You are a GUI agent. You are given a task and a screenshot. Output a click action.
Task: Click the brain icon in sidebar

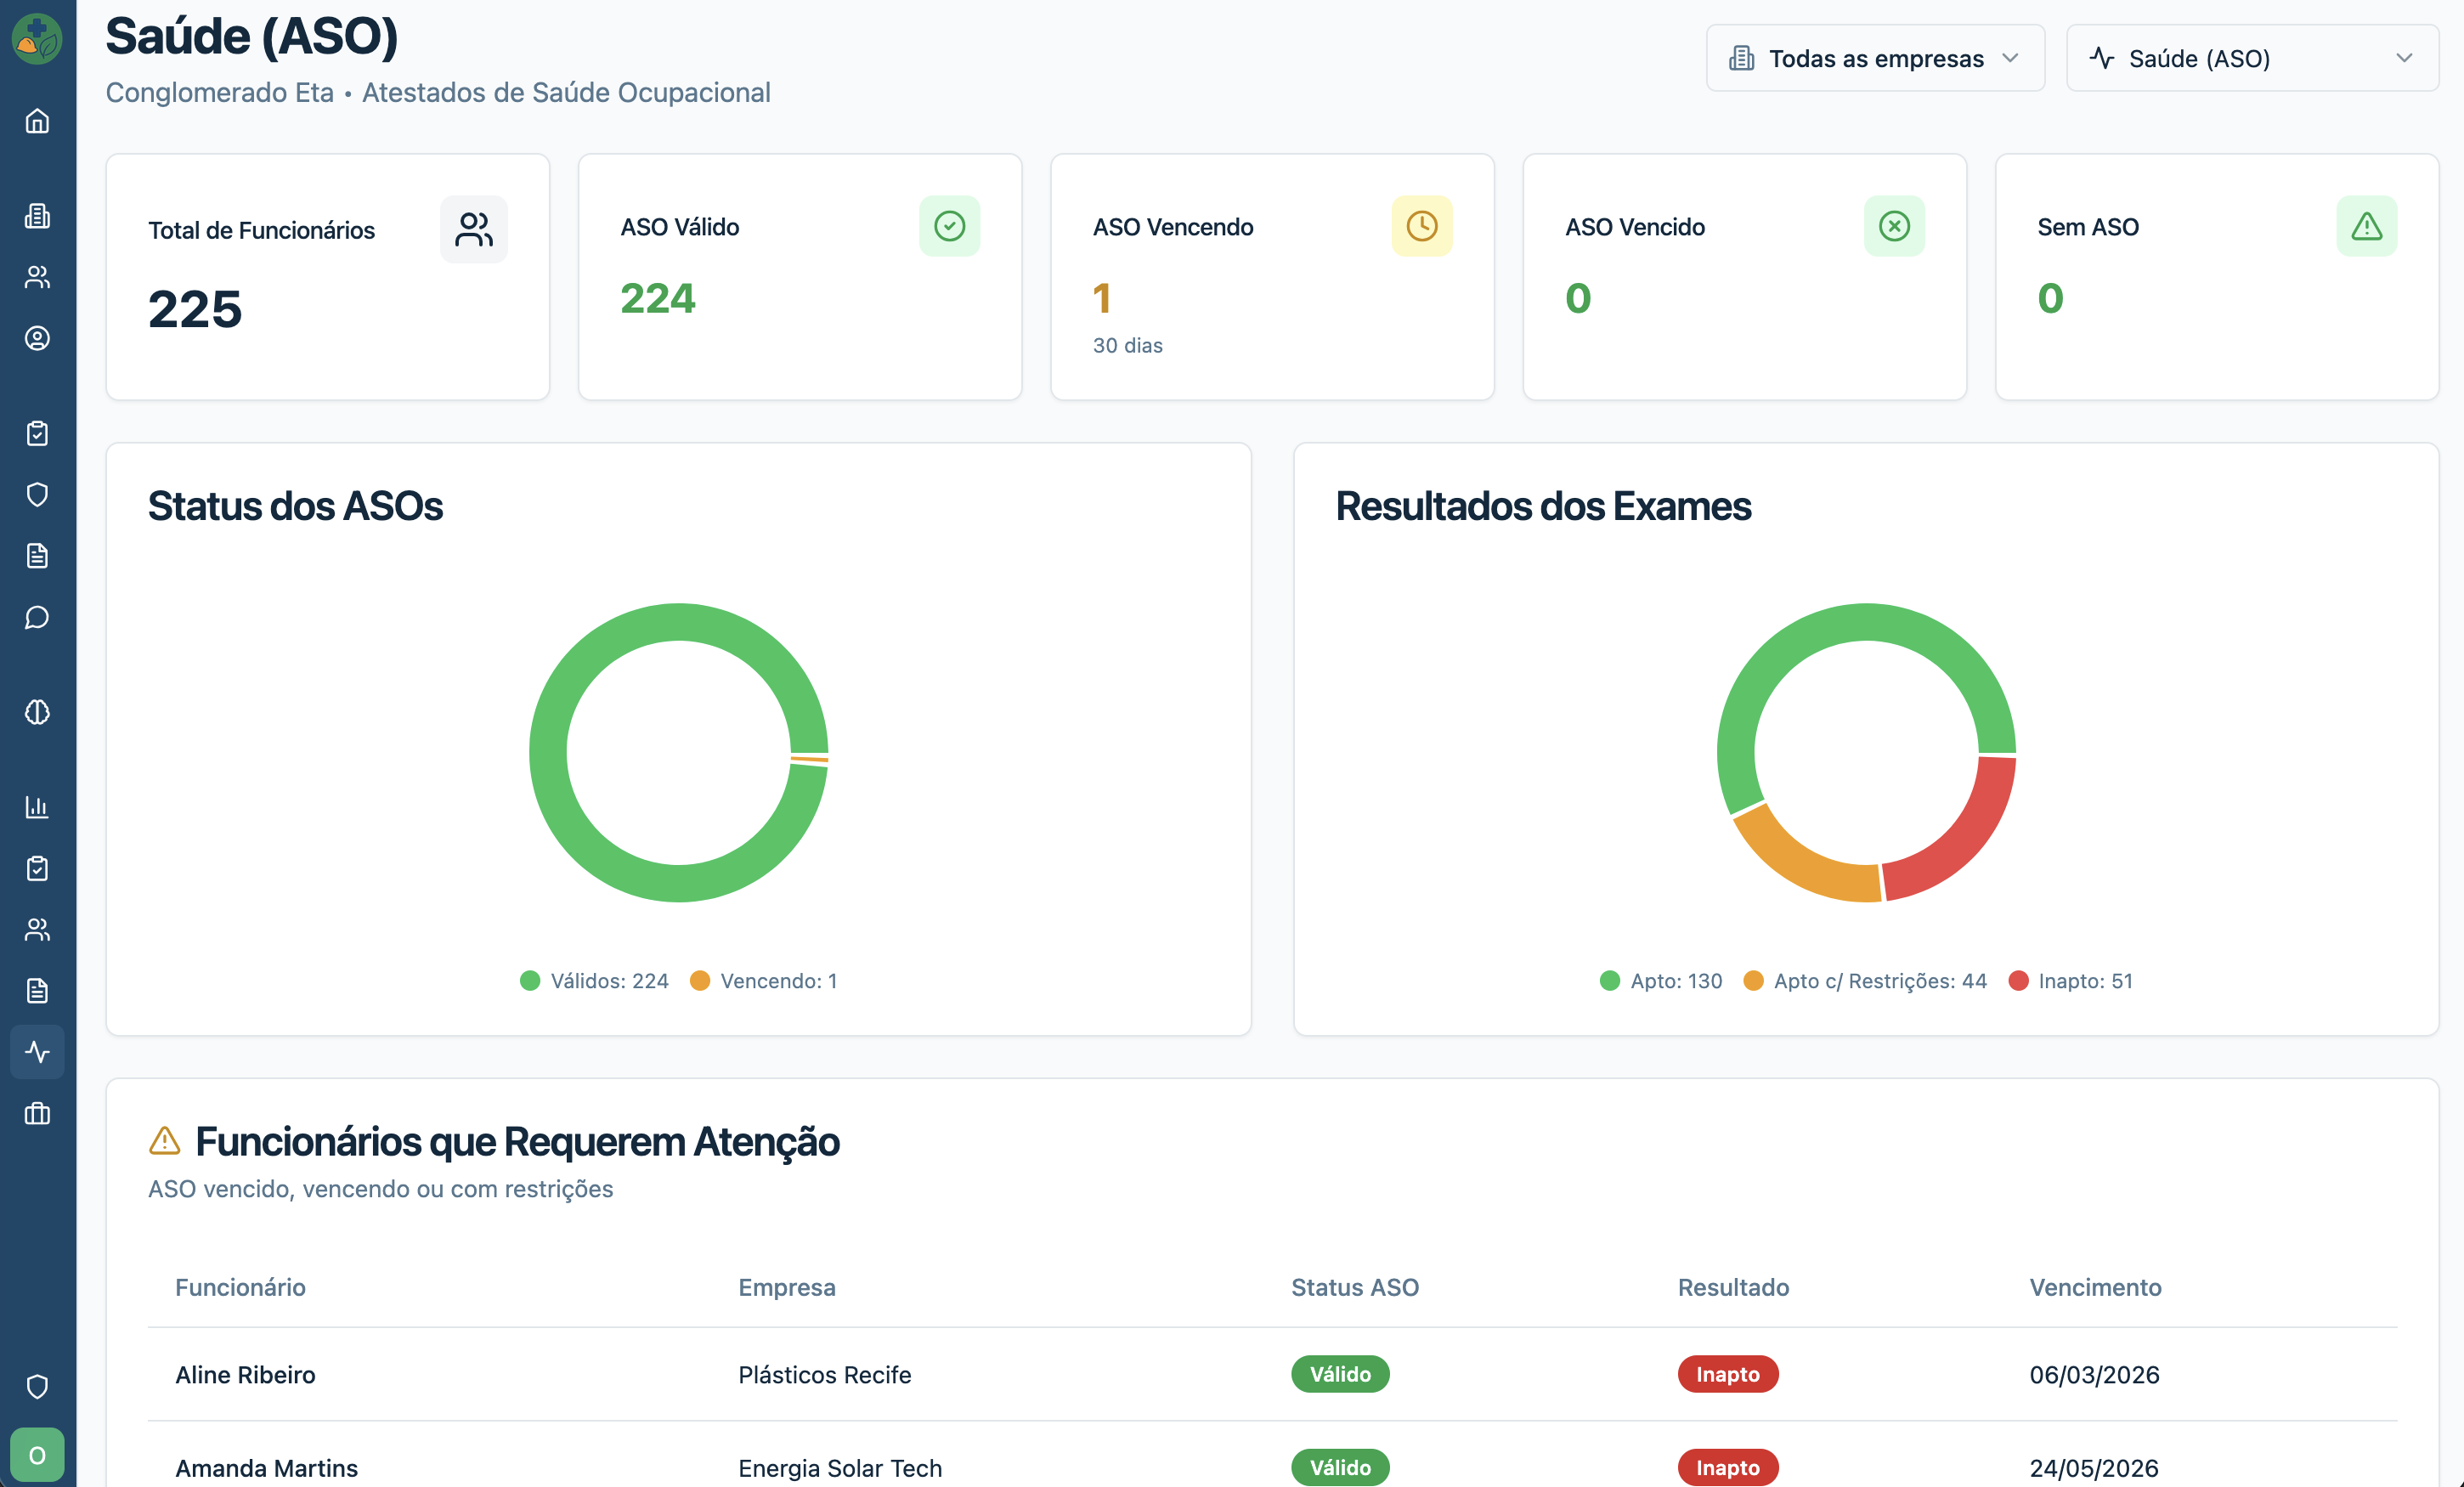pyautogui.click(x=37, y=712)
